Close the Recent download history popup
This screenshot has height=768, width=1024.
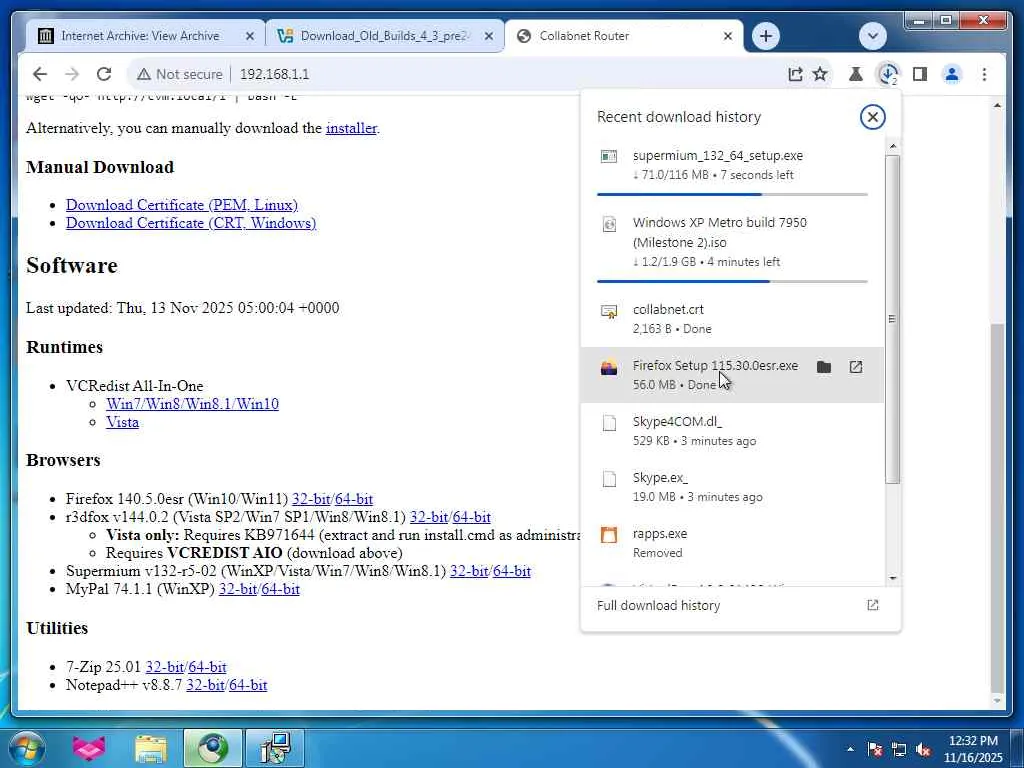872,117
